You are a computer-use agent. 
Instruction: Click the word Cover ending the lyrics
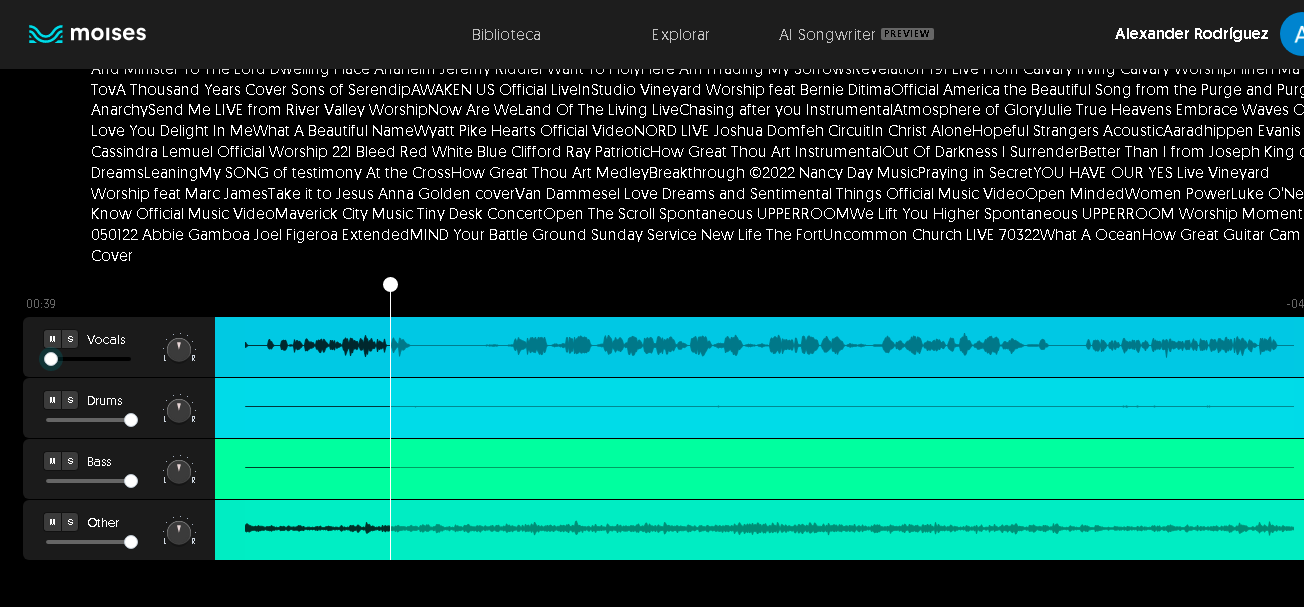[112, 256]
